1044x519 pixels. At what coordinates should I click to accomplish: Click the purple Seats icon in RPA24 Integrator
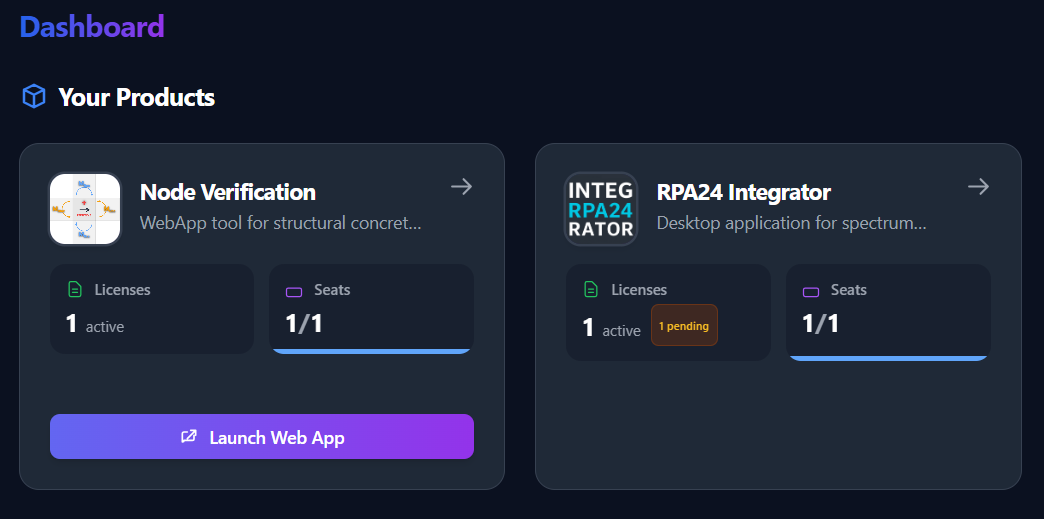811,291
